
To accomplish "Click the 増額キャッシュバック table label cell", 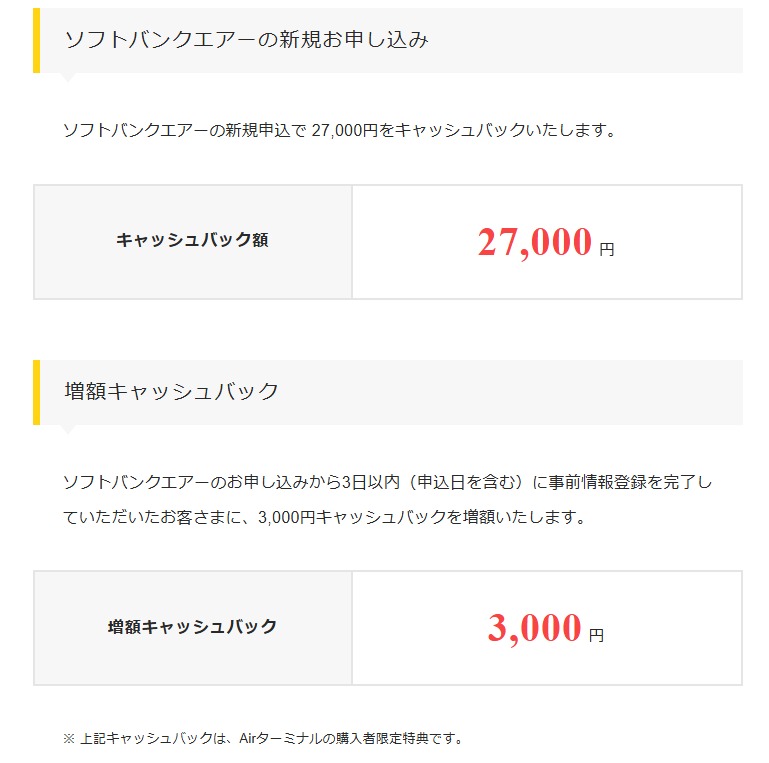I will 193,628.
